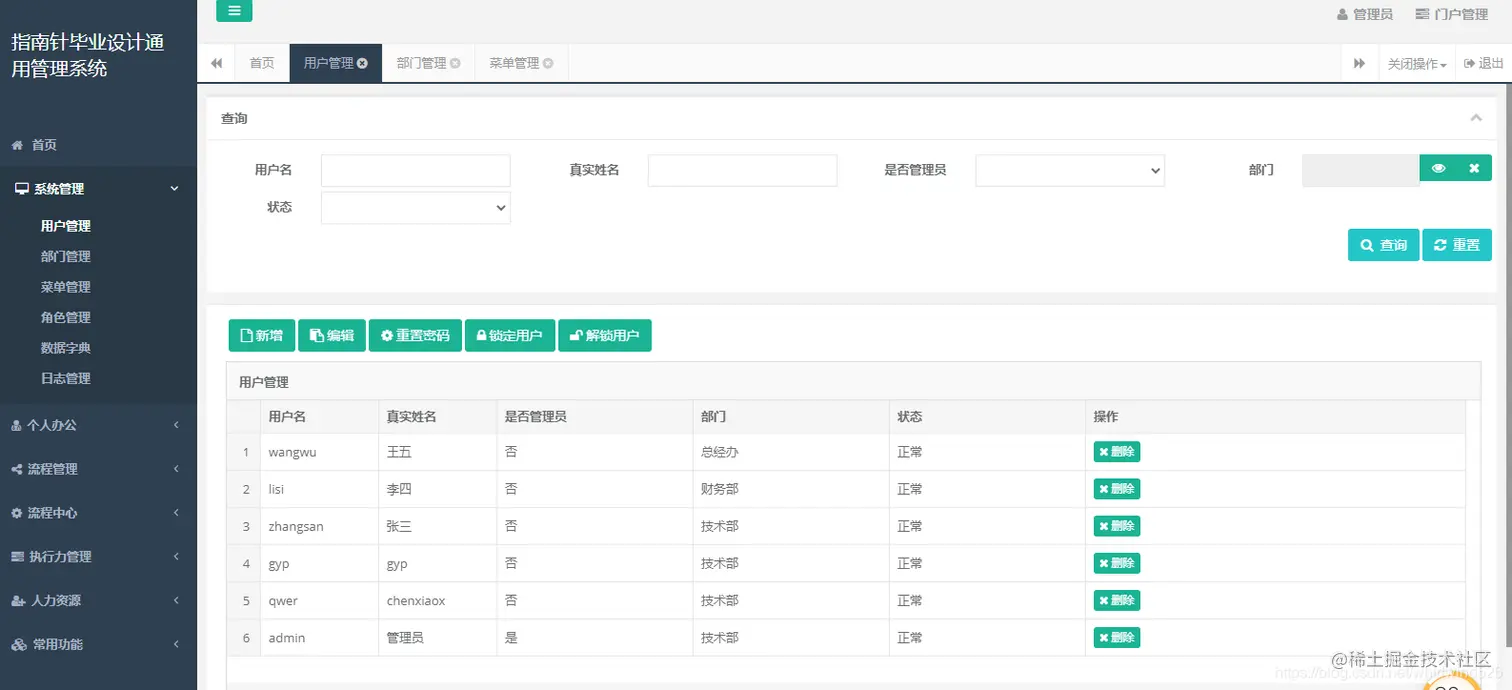
Task: Open the 是否管理员 dropdown
Action: [1070, 170]
